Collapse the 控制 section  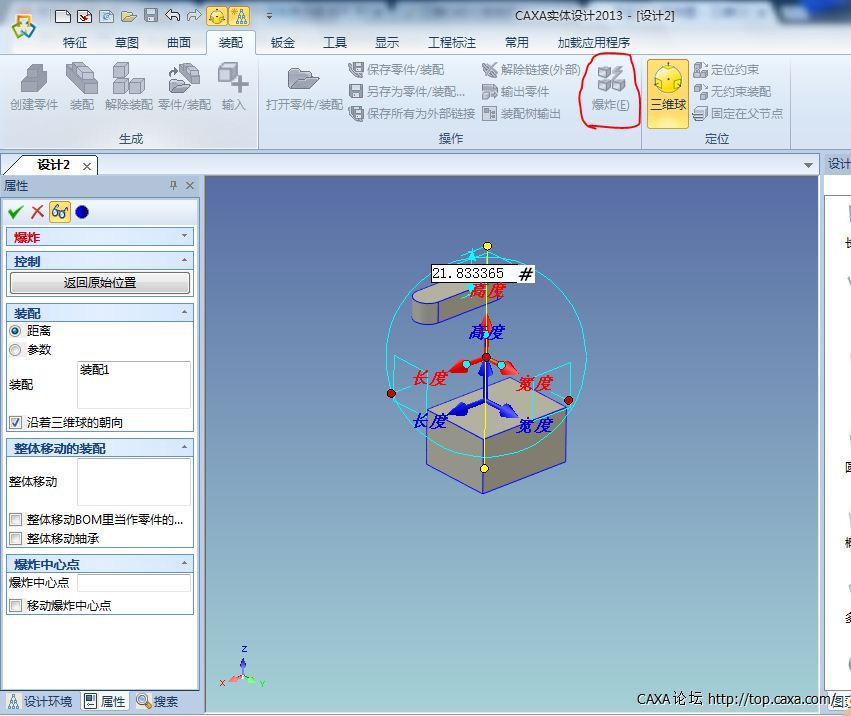click(x=184, y=261)
